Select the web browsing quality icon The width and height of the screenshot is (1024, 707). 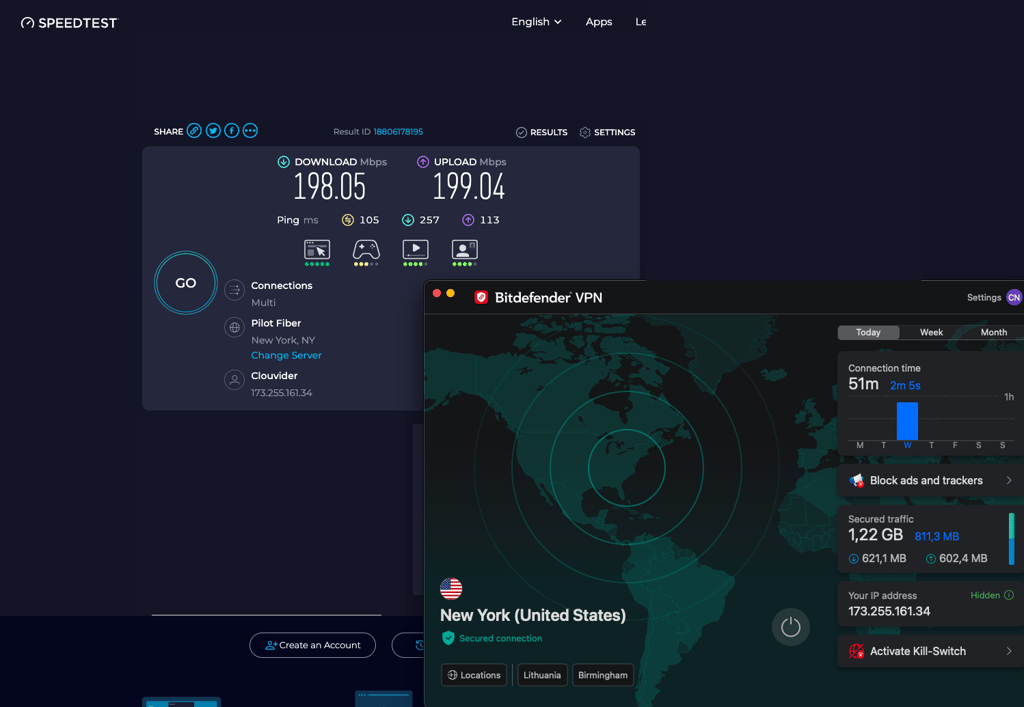317,253
